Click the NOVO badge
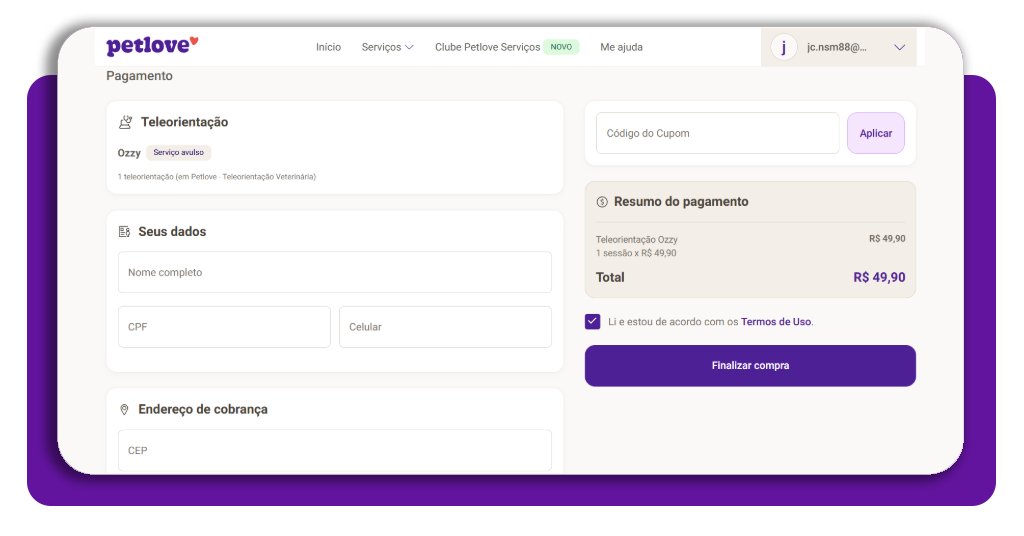Viewport: 1024px width, 536px height. pos(561,47)
